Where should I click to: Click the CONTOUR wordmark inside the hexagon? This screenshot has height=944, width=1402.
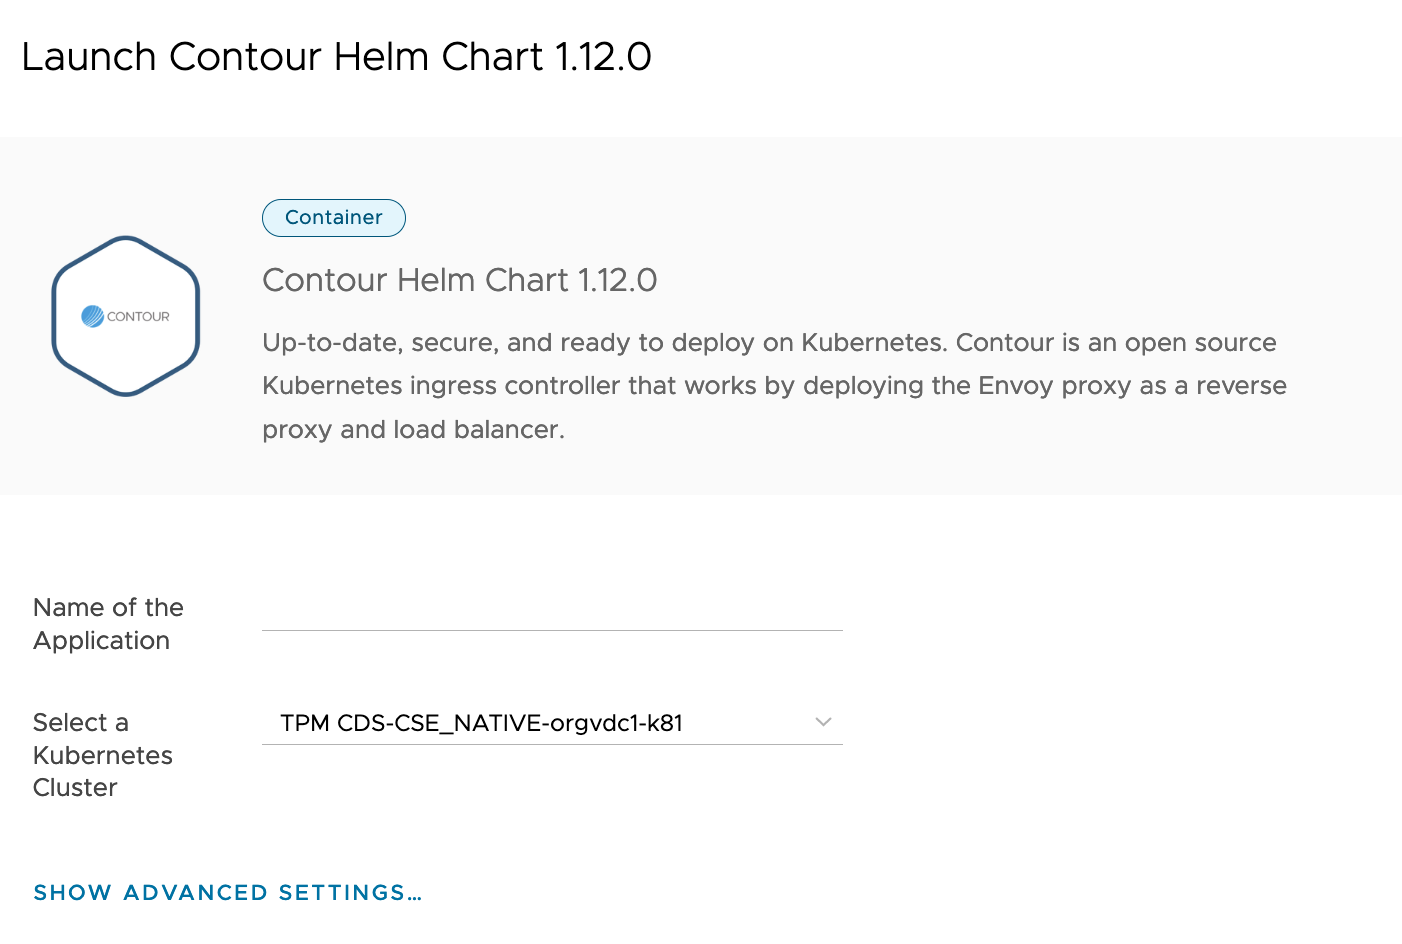138,317
